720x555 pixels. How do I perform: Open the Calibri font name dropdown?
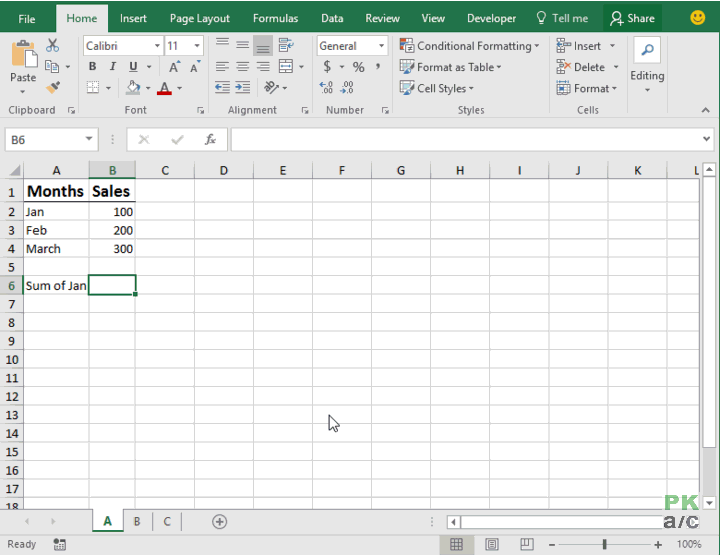pos(157,46)
